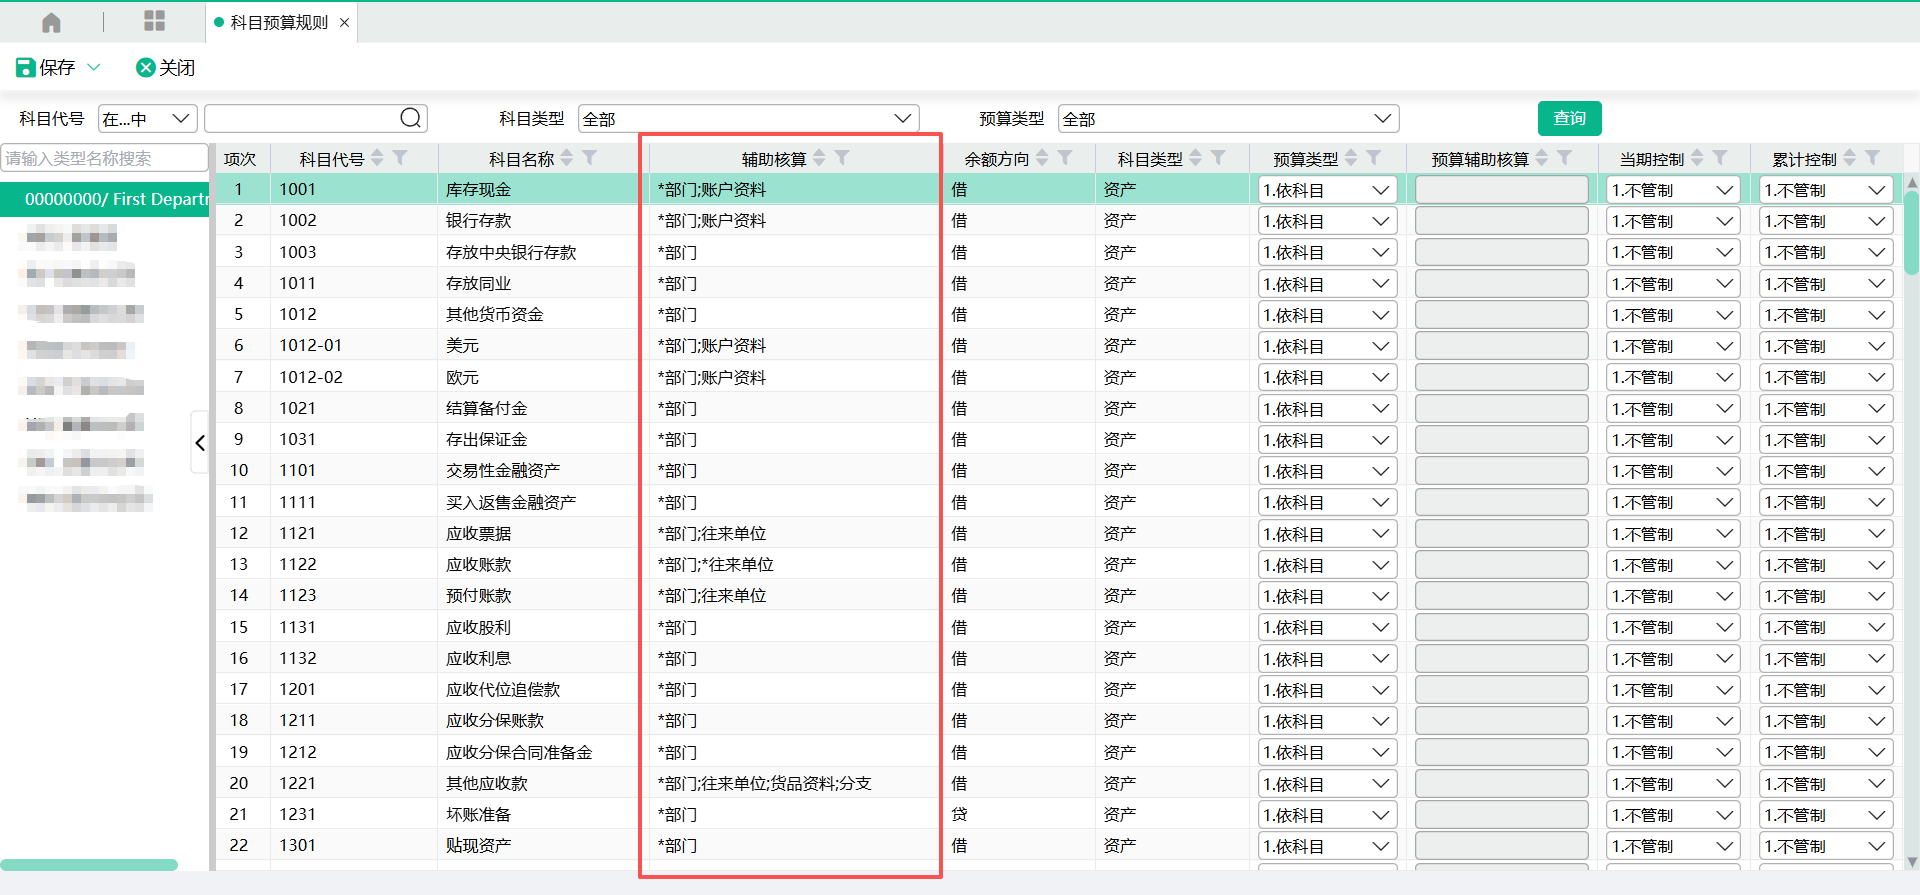Viewport: 1920px width, 895px height.
Task: Expand the 保存 button dropdown arrow
Action: (95, 67)
